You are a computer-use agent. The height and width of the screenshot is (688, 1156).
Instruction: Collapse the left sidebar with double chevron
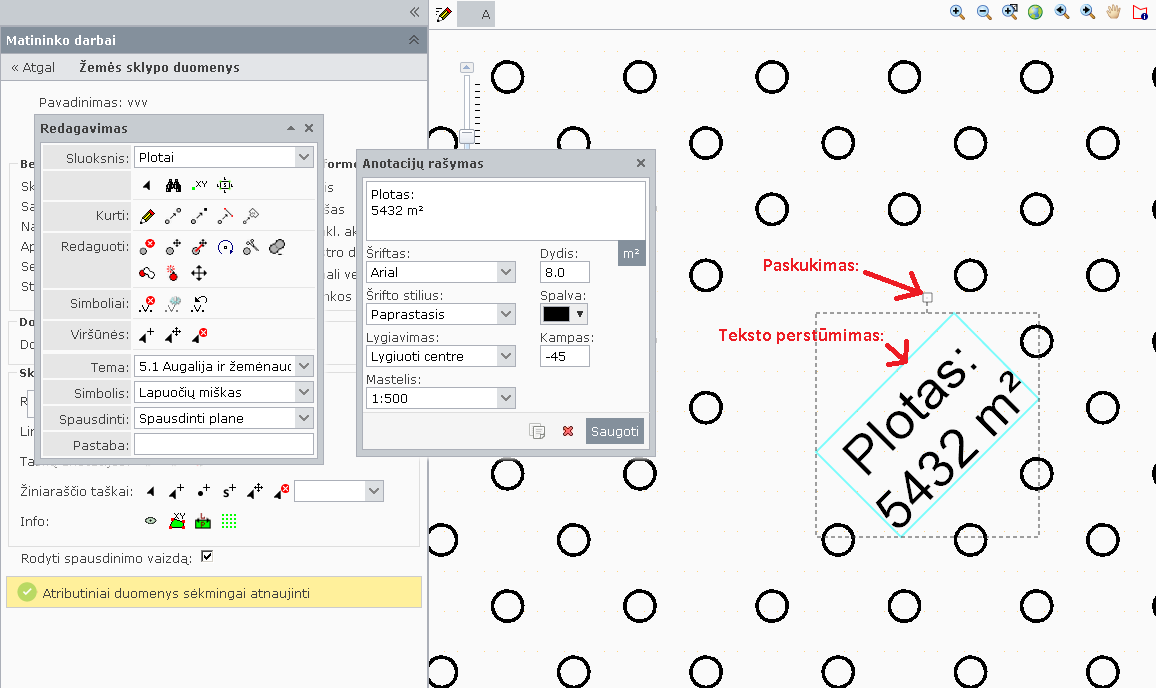414,12
